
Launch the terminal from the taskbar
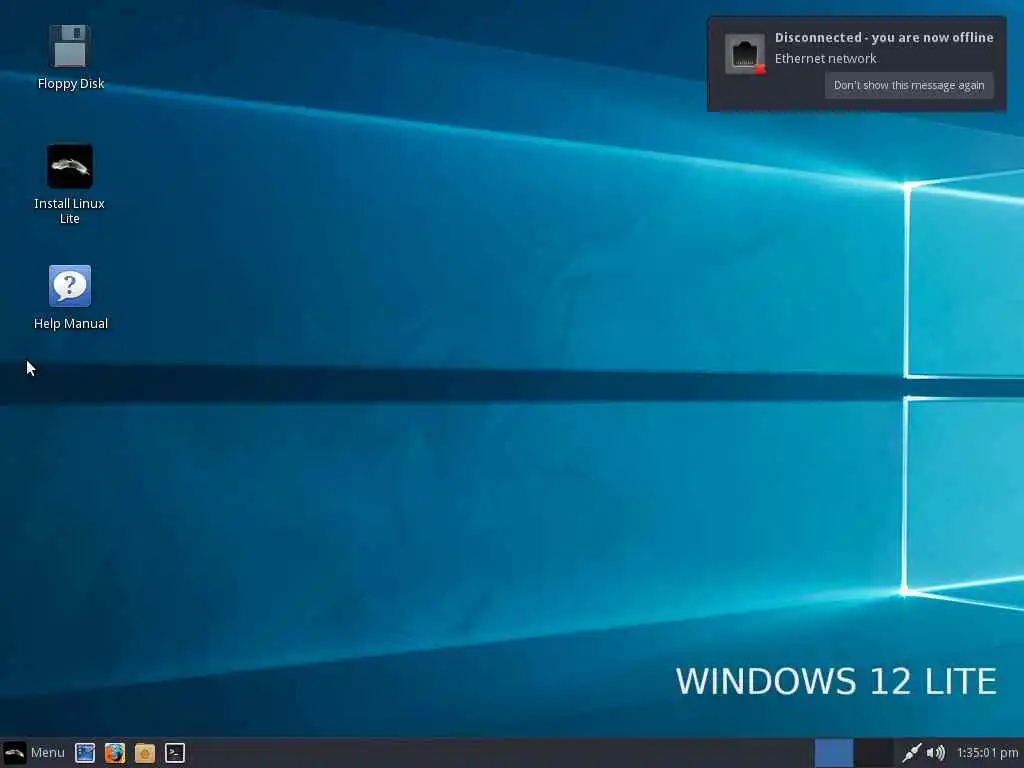175,753
